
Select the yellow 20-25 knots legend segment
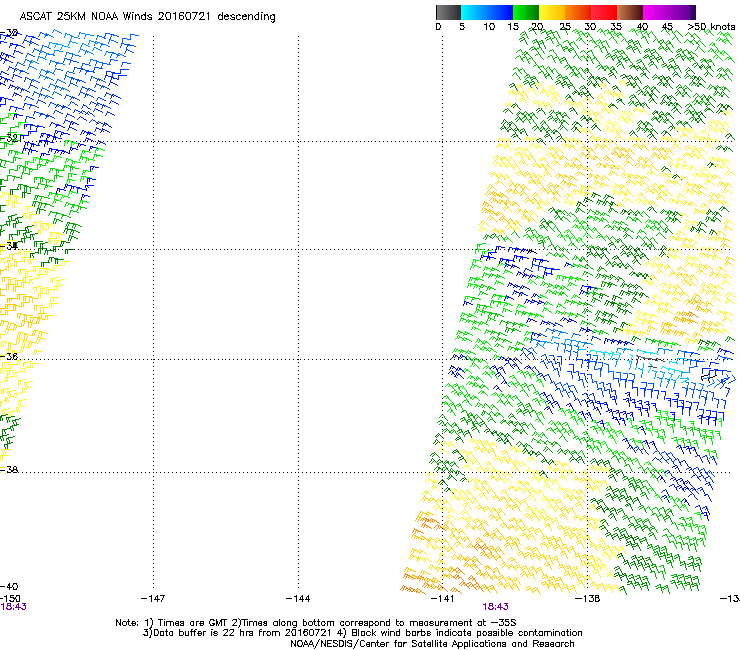click(552, 12)
